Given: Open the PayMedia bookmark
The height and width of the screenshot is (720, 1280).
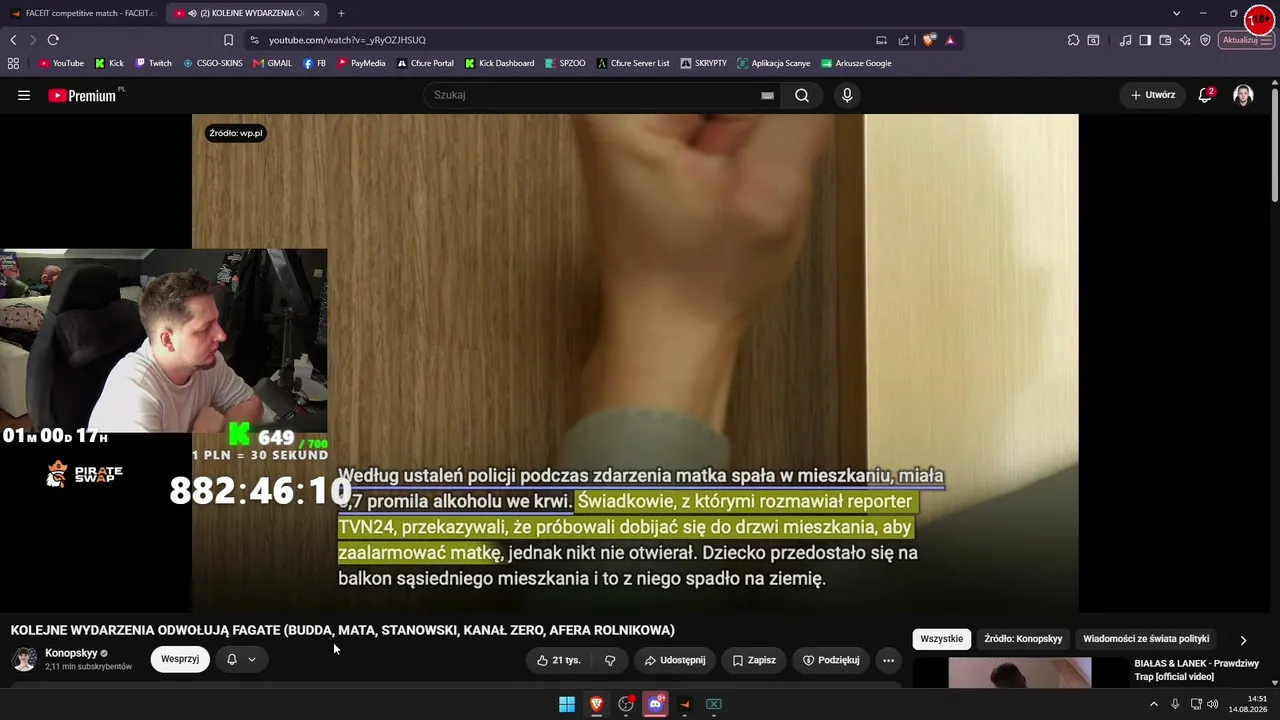Looking at the screenshot, I should pyautogui.click(x=361, y=63).
